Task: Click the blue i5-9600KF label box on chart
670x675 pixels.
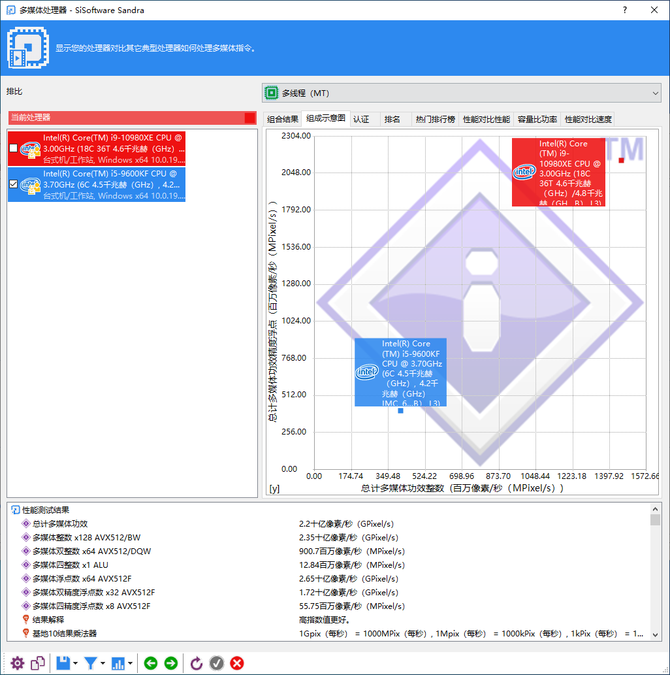Action: pos(400,372)
